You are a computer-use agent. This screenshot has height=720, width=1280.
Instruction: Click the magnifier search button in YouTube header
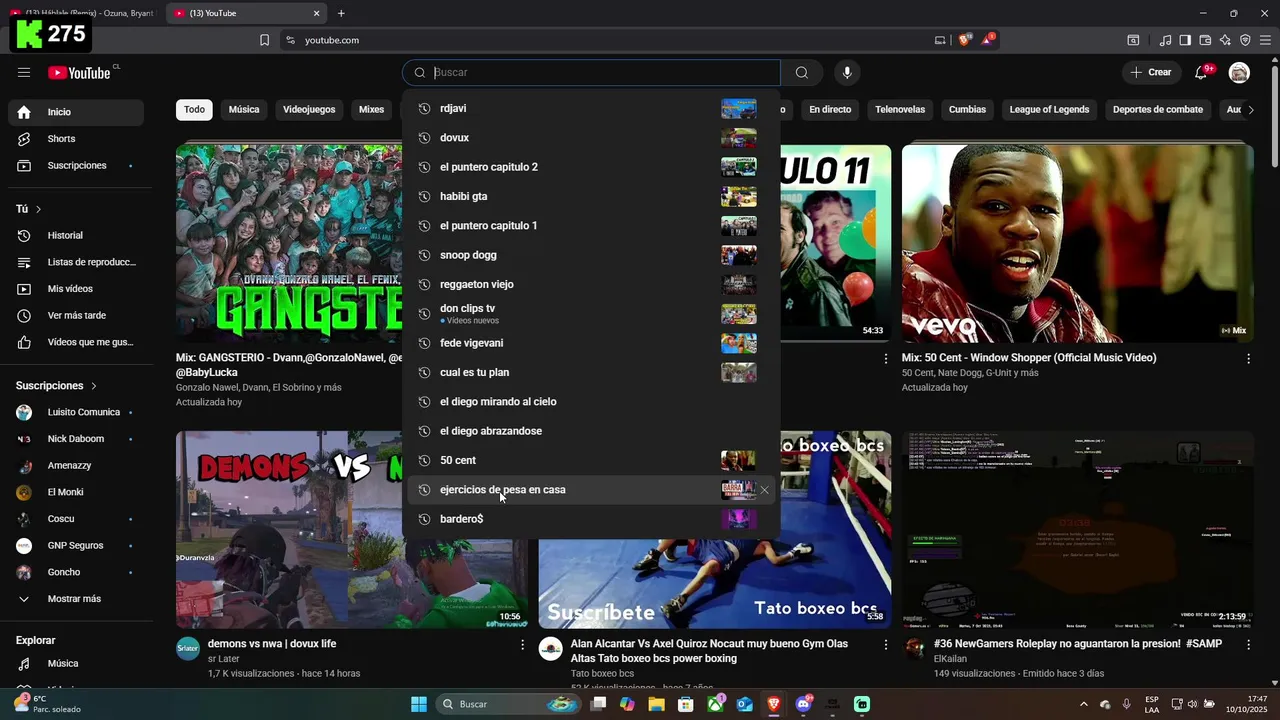[x=802, y=72]
